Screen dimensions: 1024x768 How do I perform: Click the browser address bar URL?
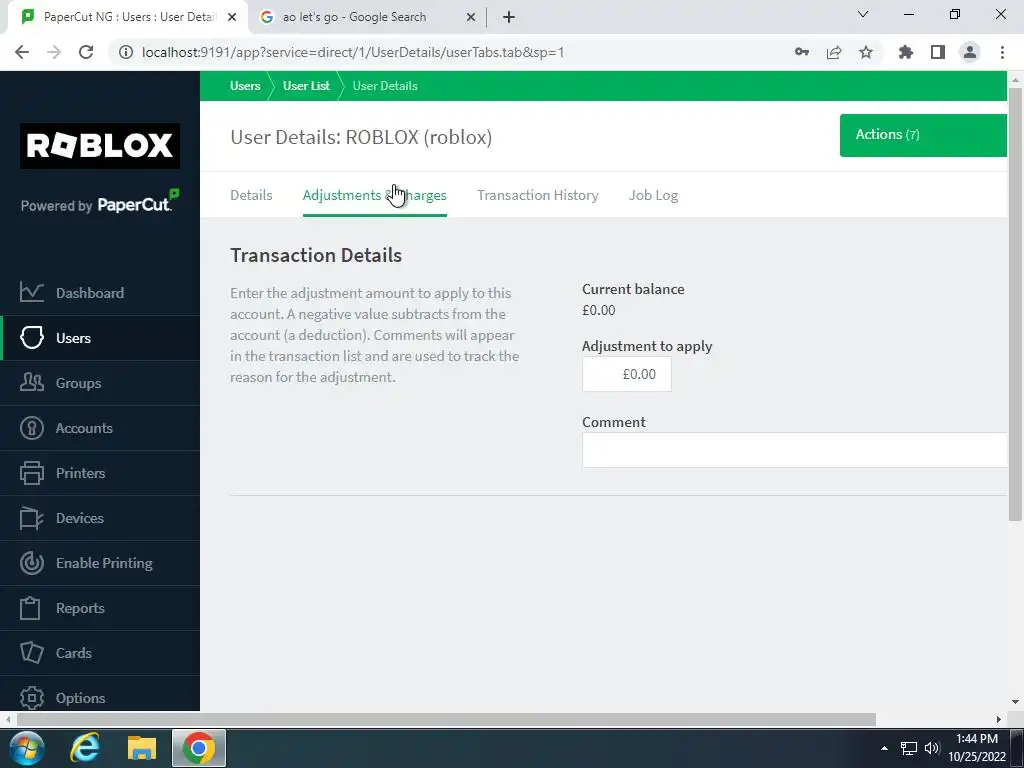pos(353,52)
